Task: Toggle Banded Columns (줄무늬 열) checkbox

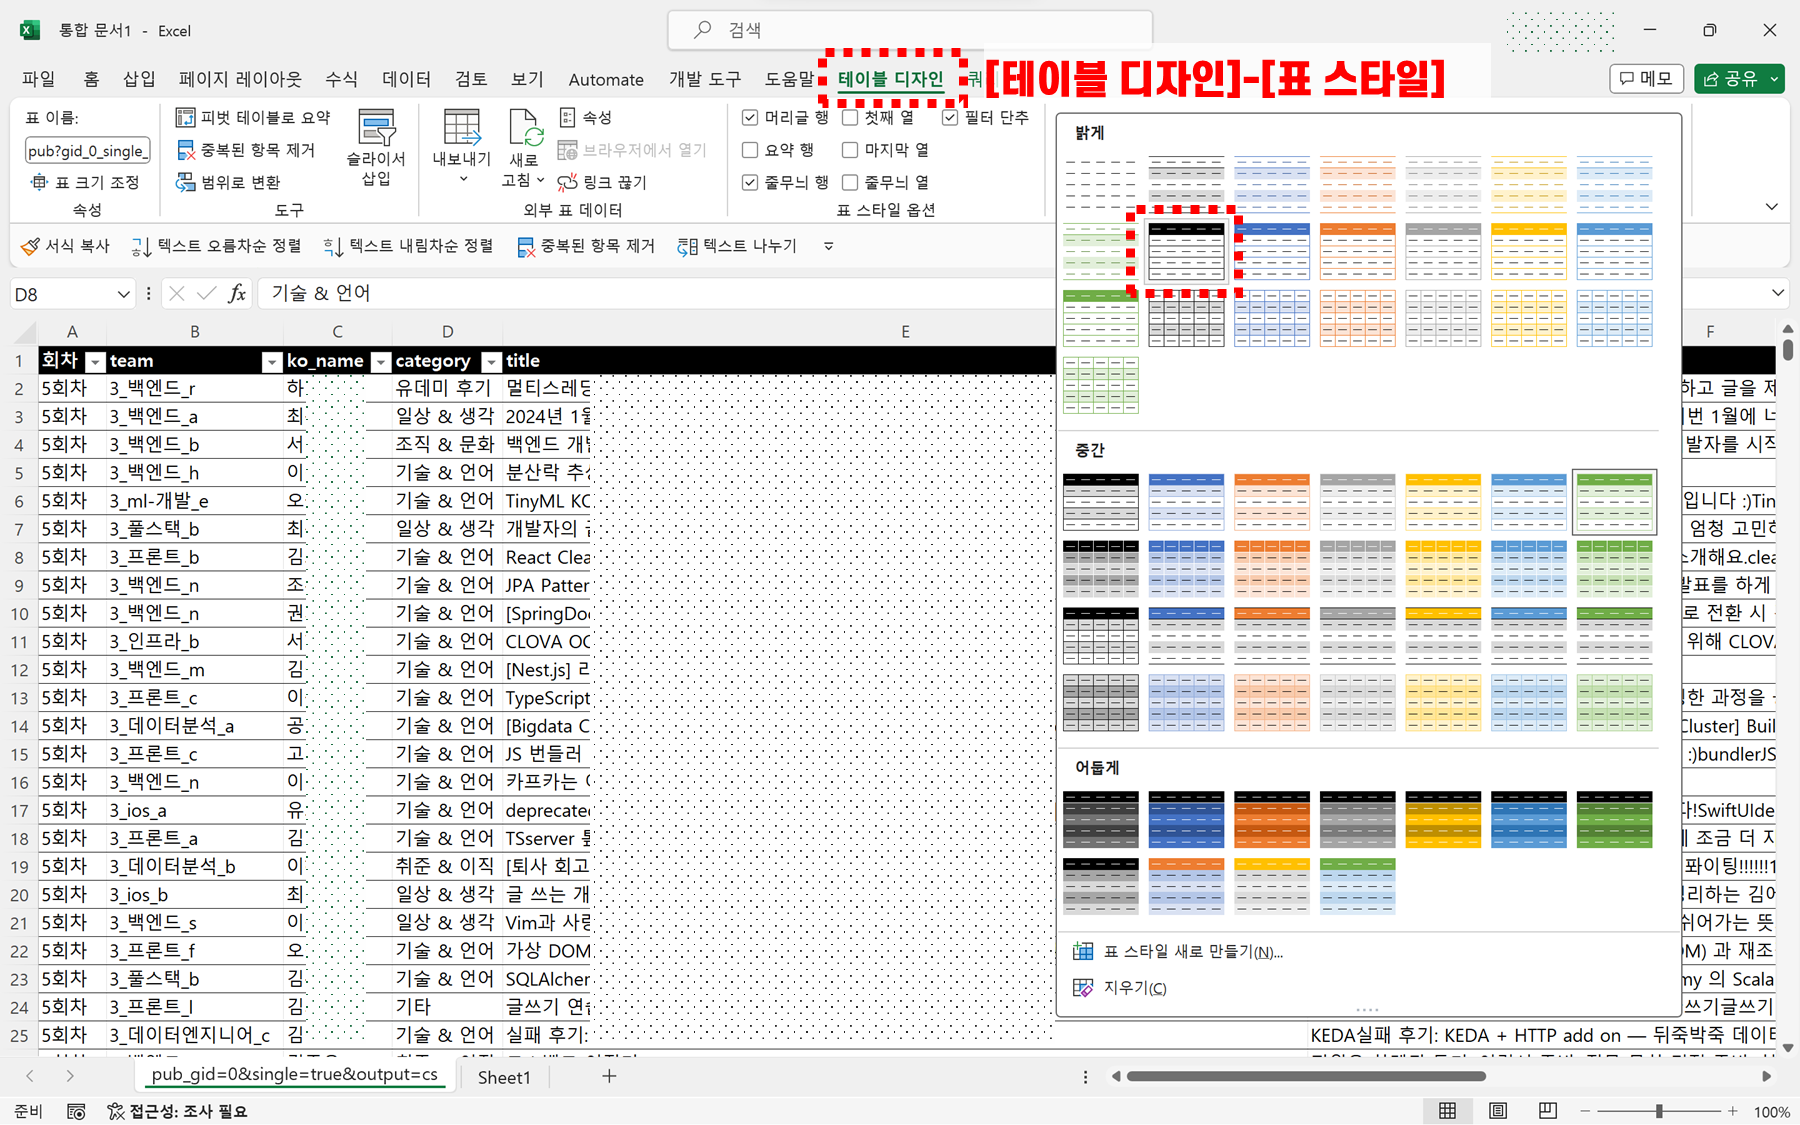Action: click(850, 182)
